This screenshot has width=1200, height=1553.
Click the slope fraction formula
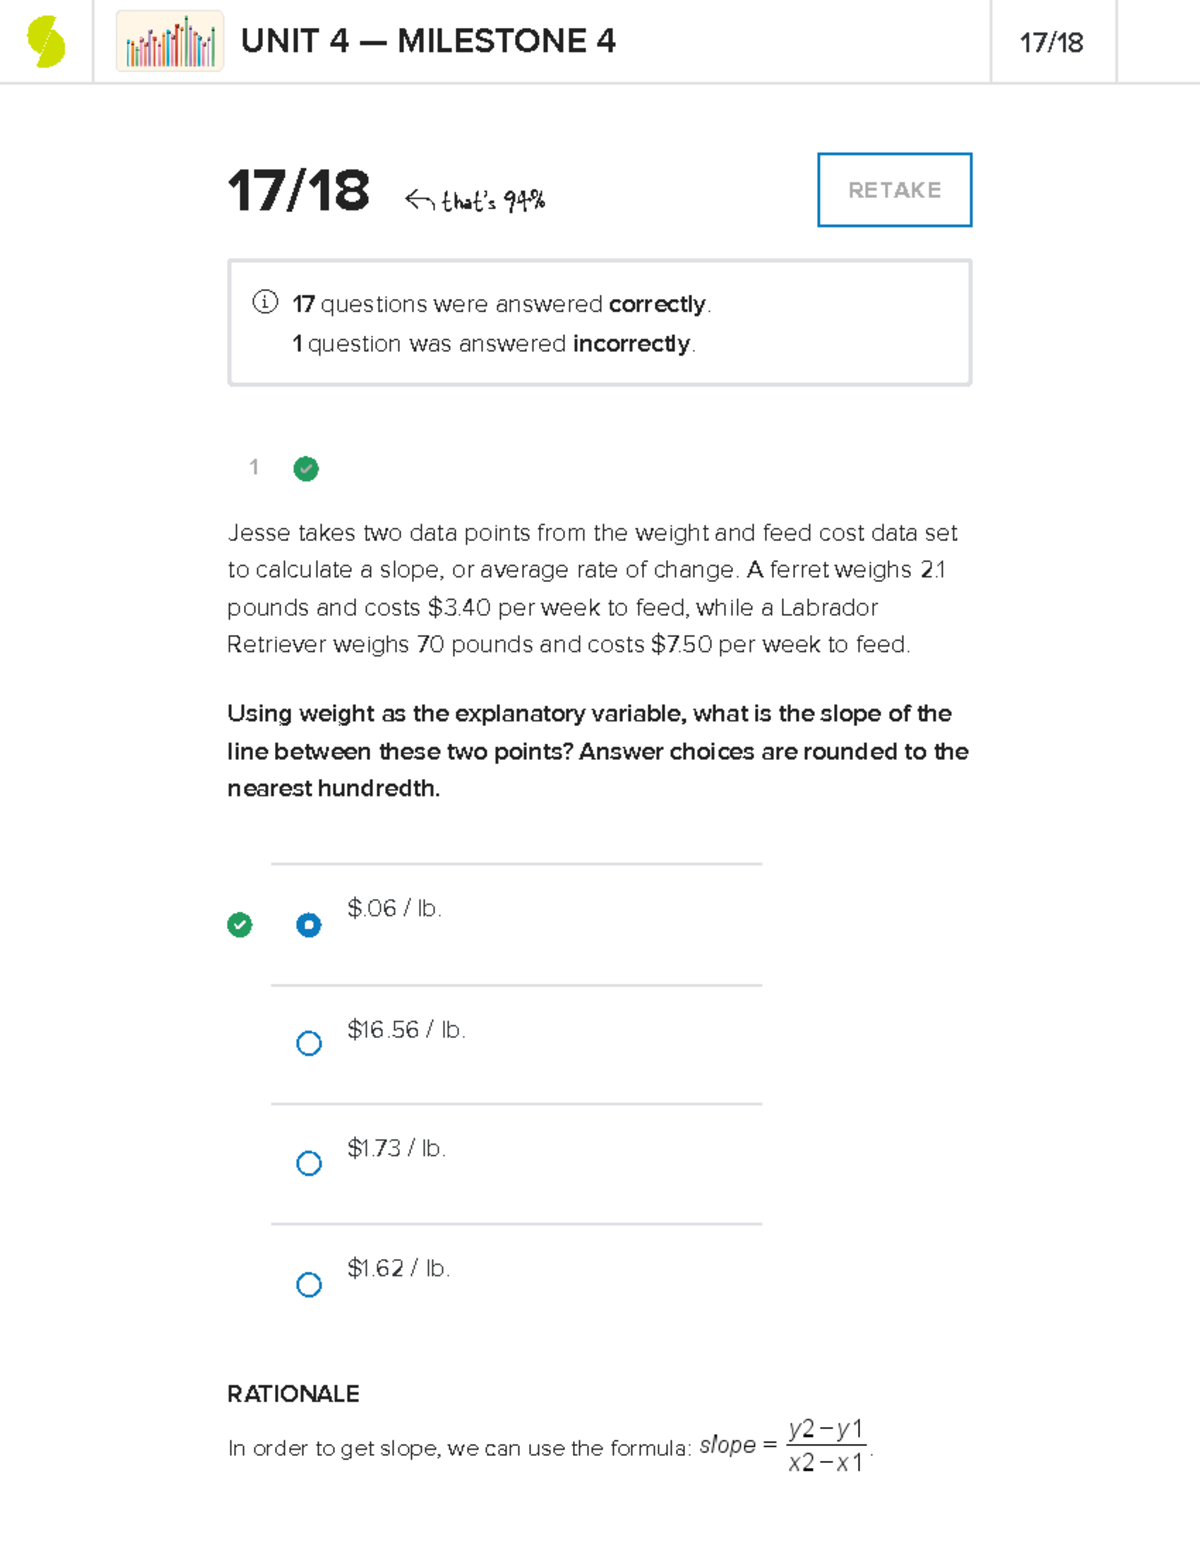coord(825,1446)
